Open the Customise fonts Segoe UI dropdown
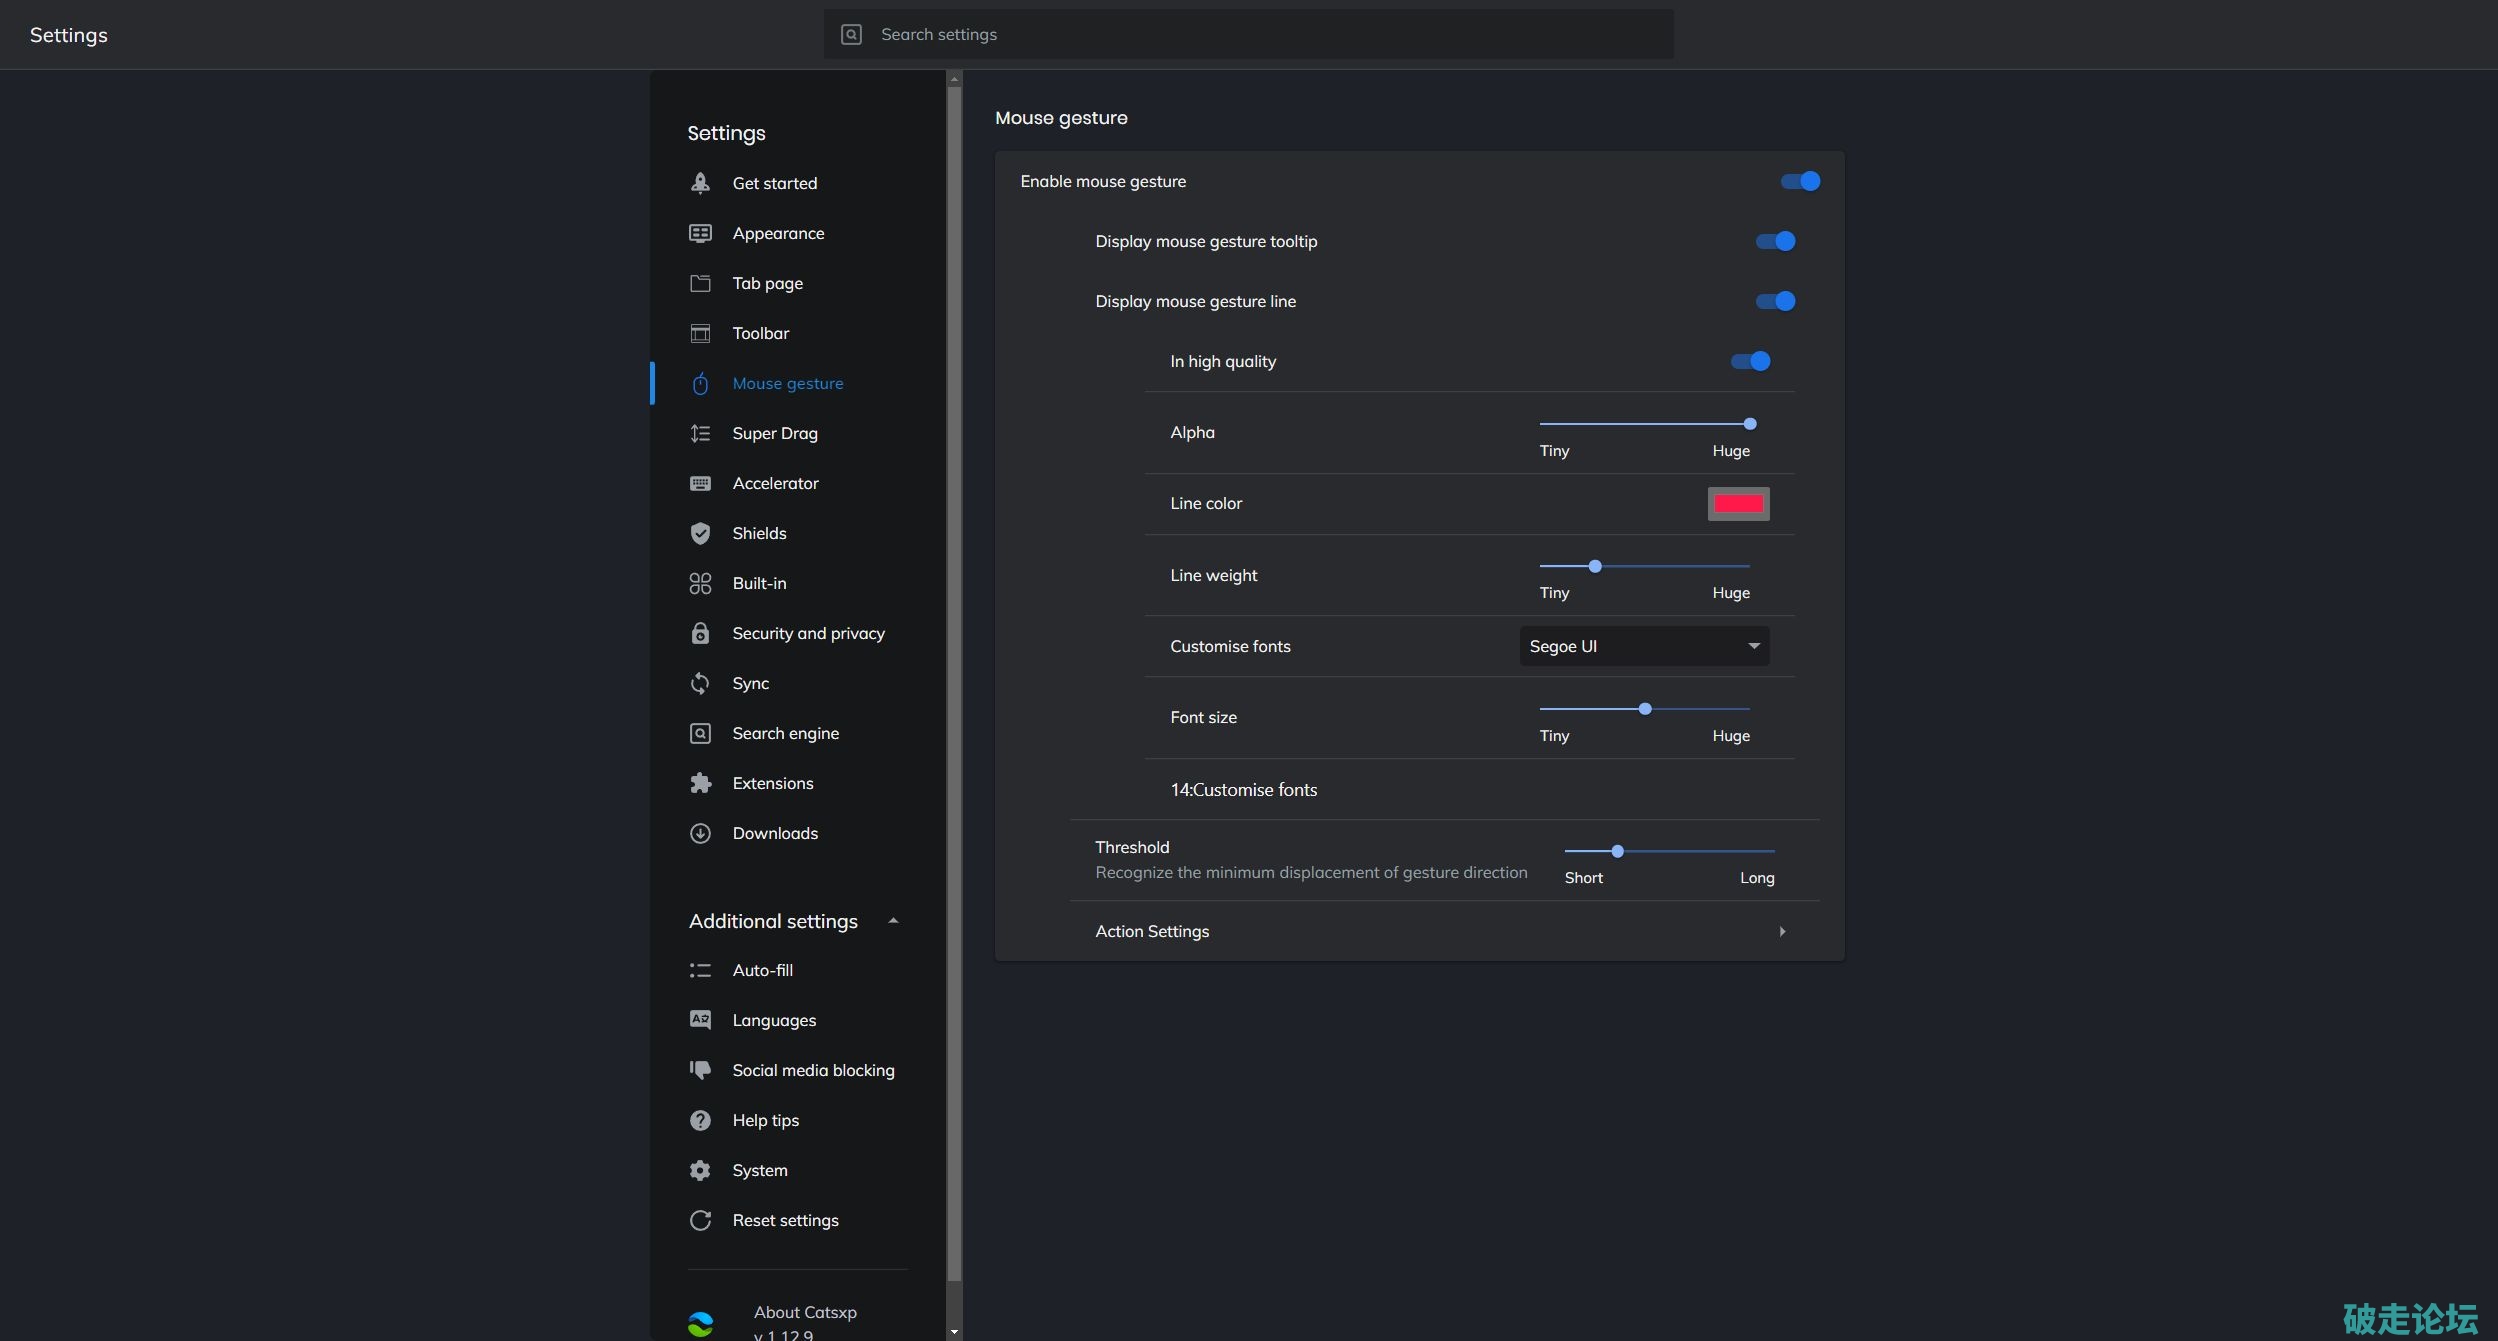This screenshot has height=1341, width=2498. click(x=1643, y=646)
